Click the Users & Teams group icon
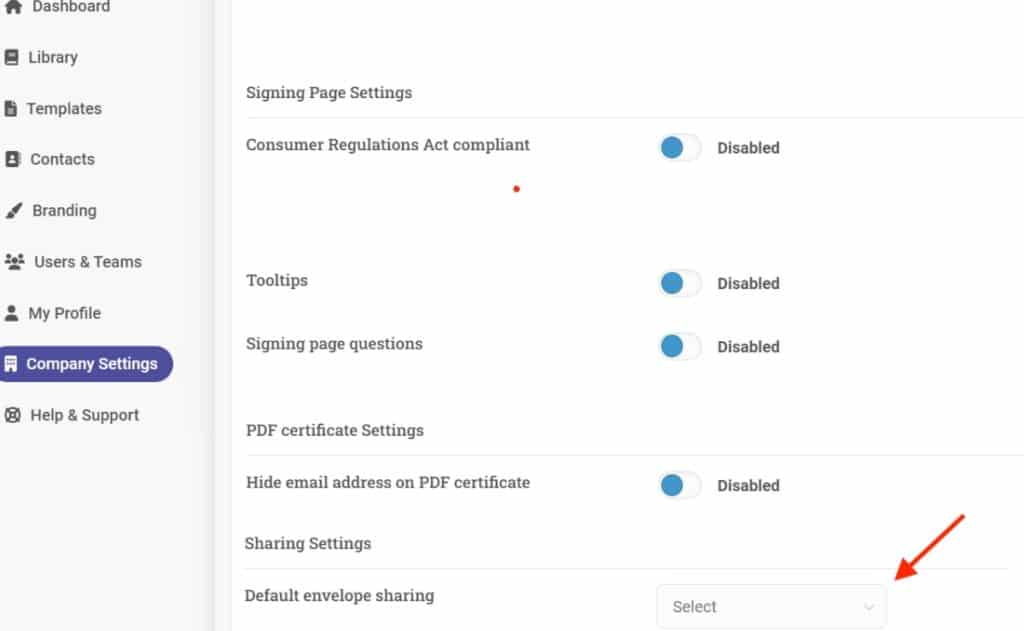1024x631 pixels. coord(14,261)
